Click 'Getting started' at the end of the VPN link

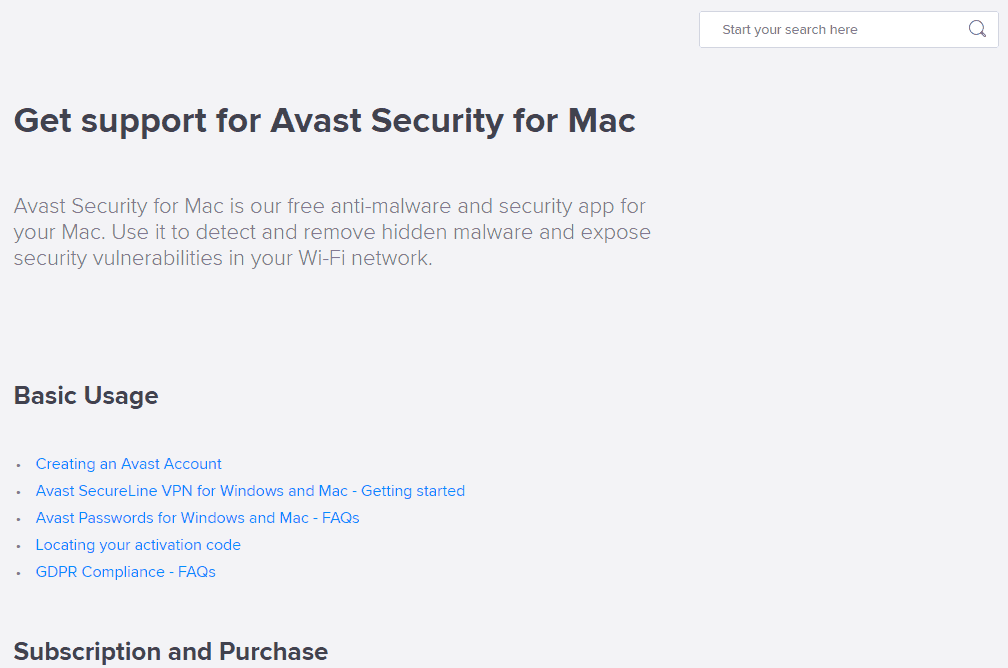pyautogui.click(x=413, y=491)
